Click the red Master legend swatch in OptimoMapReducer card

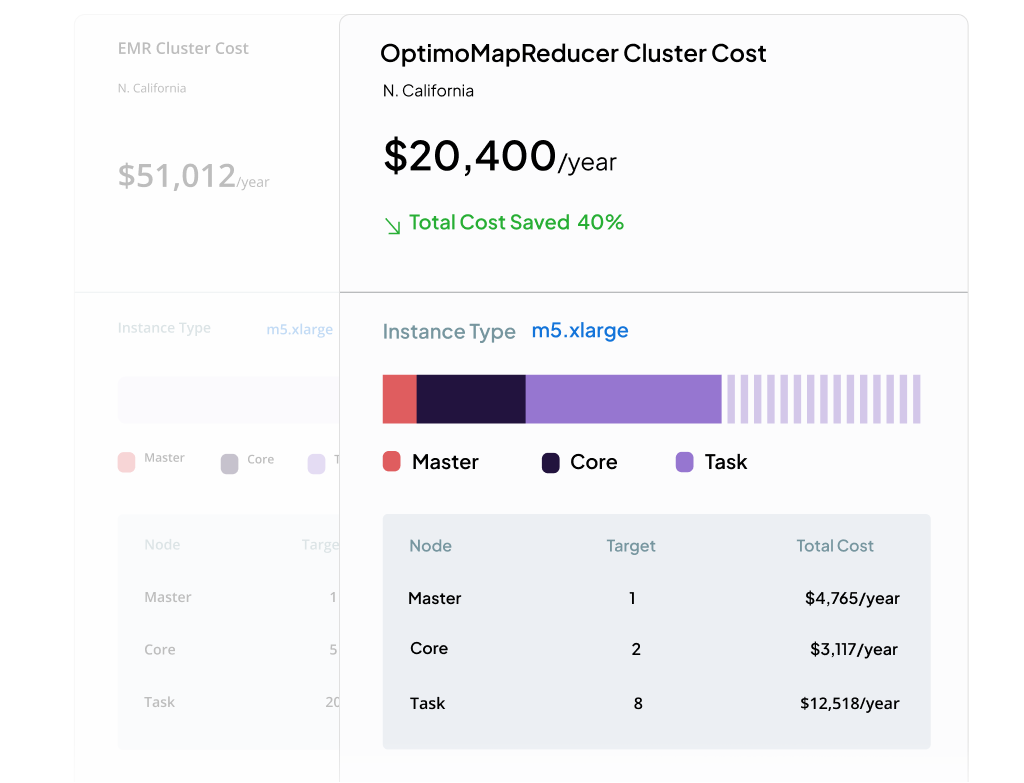tap(391, 461)
